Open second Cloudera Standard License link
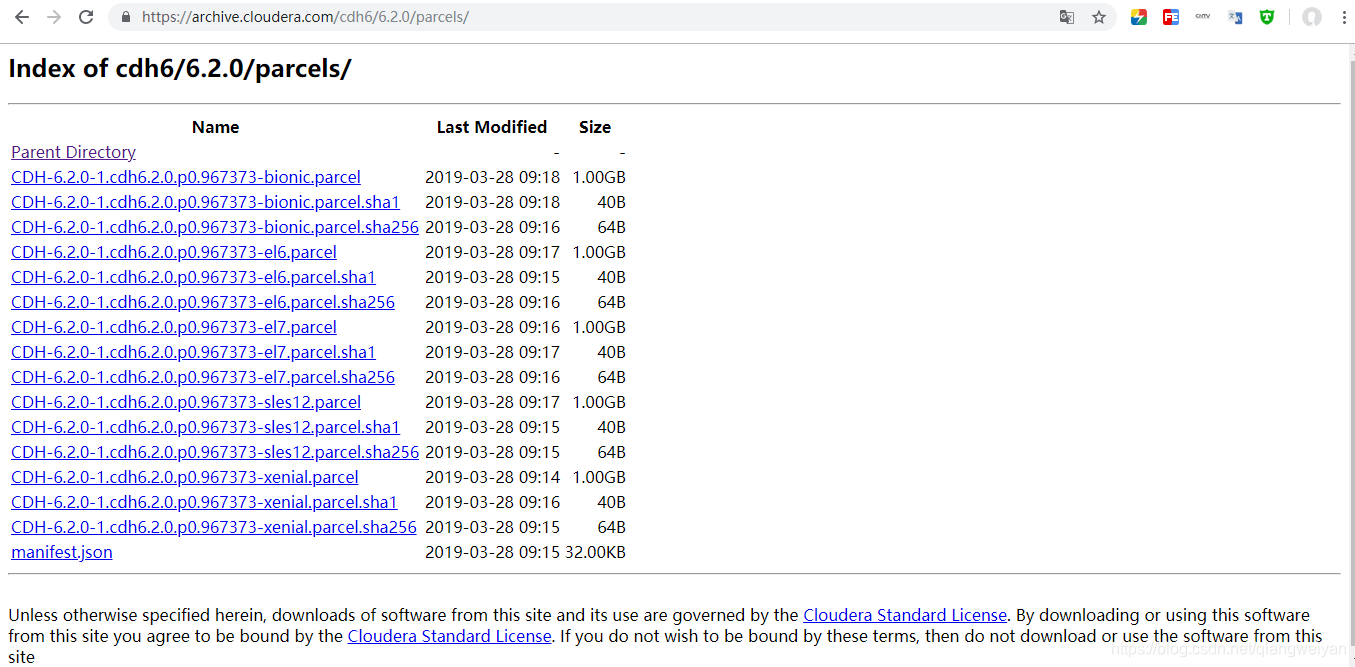The image size is (1355, 667). [449, 636]
